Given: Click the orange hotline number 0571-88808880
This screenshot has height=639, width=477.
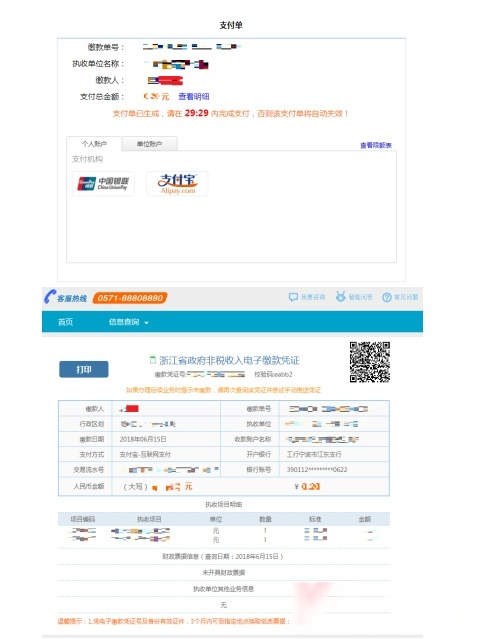Looking at the screenshot, I should [x=130, y=298].
